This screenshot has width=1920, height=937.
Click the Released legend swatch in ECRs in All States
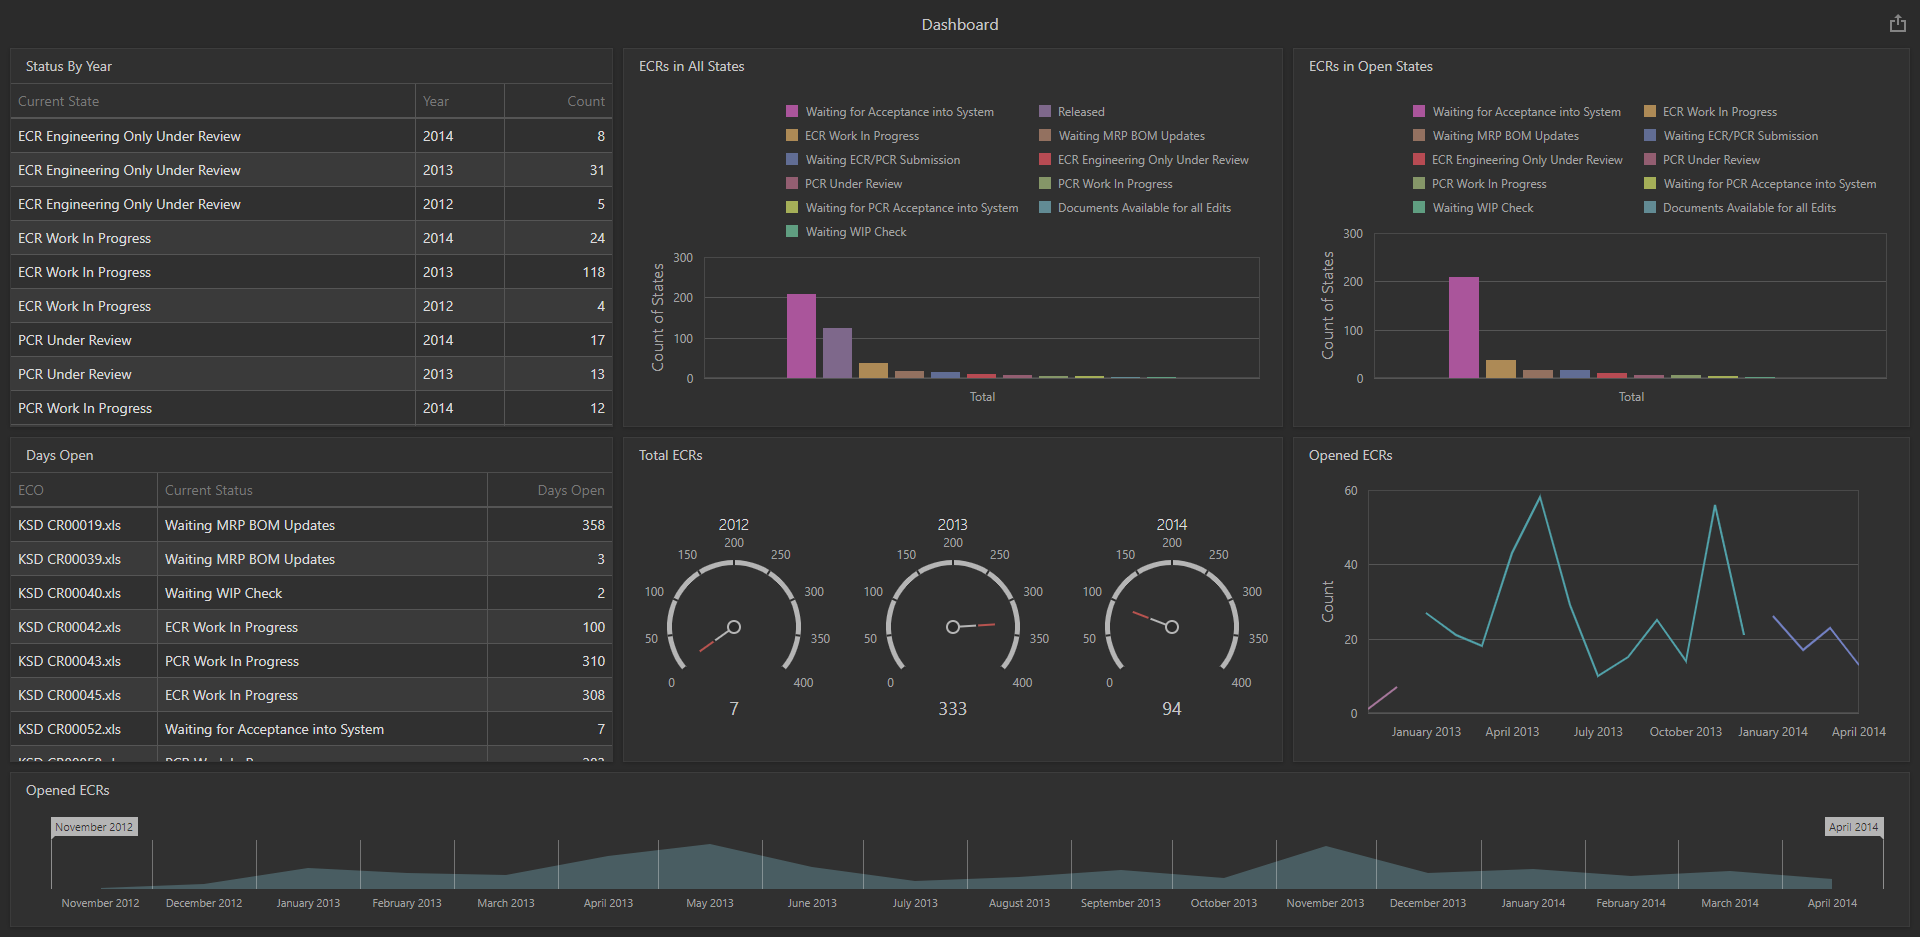click(x=1045, y=111)
